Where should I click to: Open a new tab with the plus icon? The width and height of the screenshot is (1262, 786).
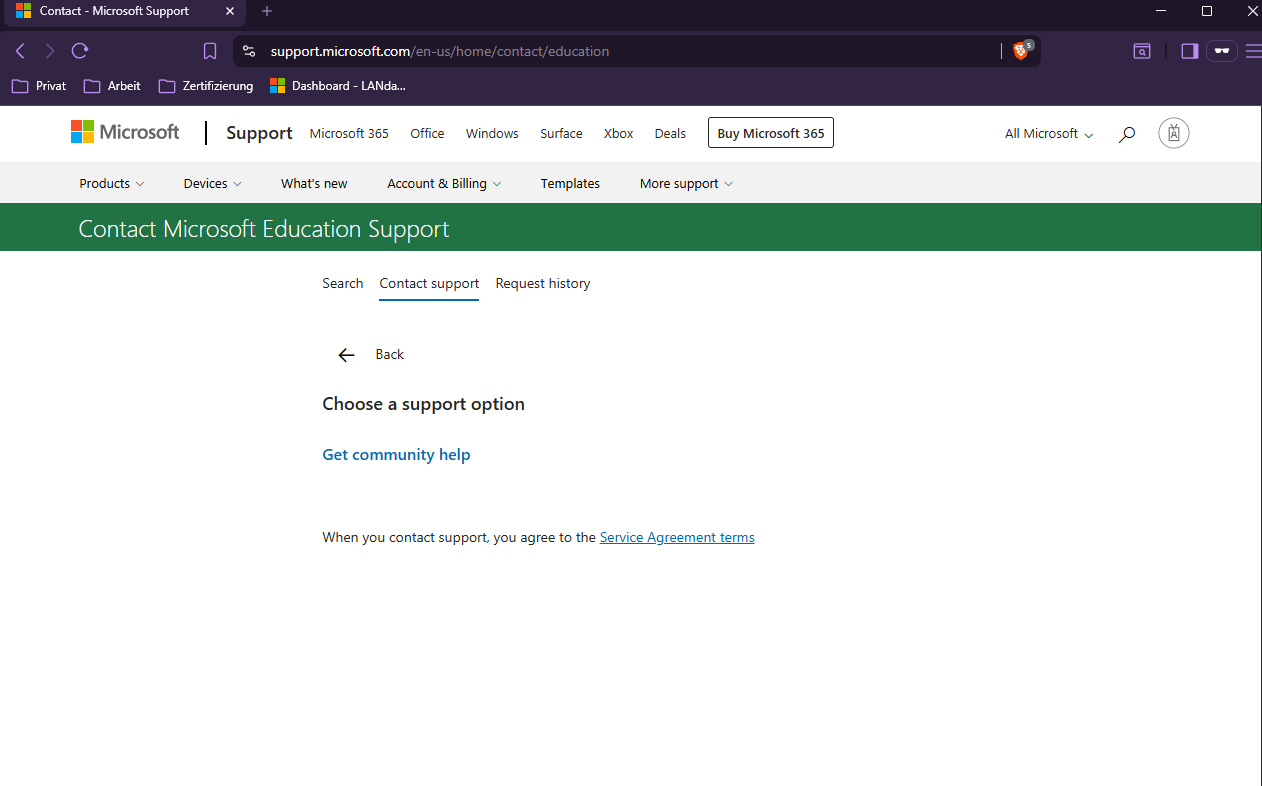[267, 11]
